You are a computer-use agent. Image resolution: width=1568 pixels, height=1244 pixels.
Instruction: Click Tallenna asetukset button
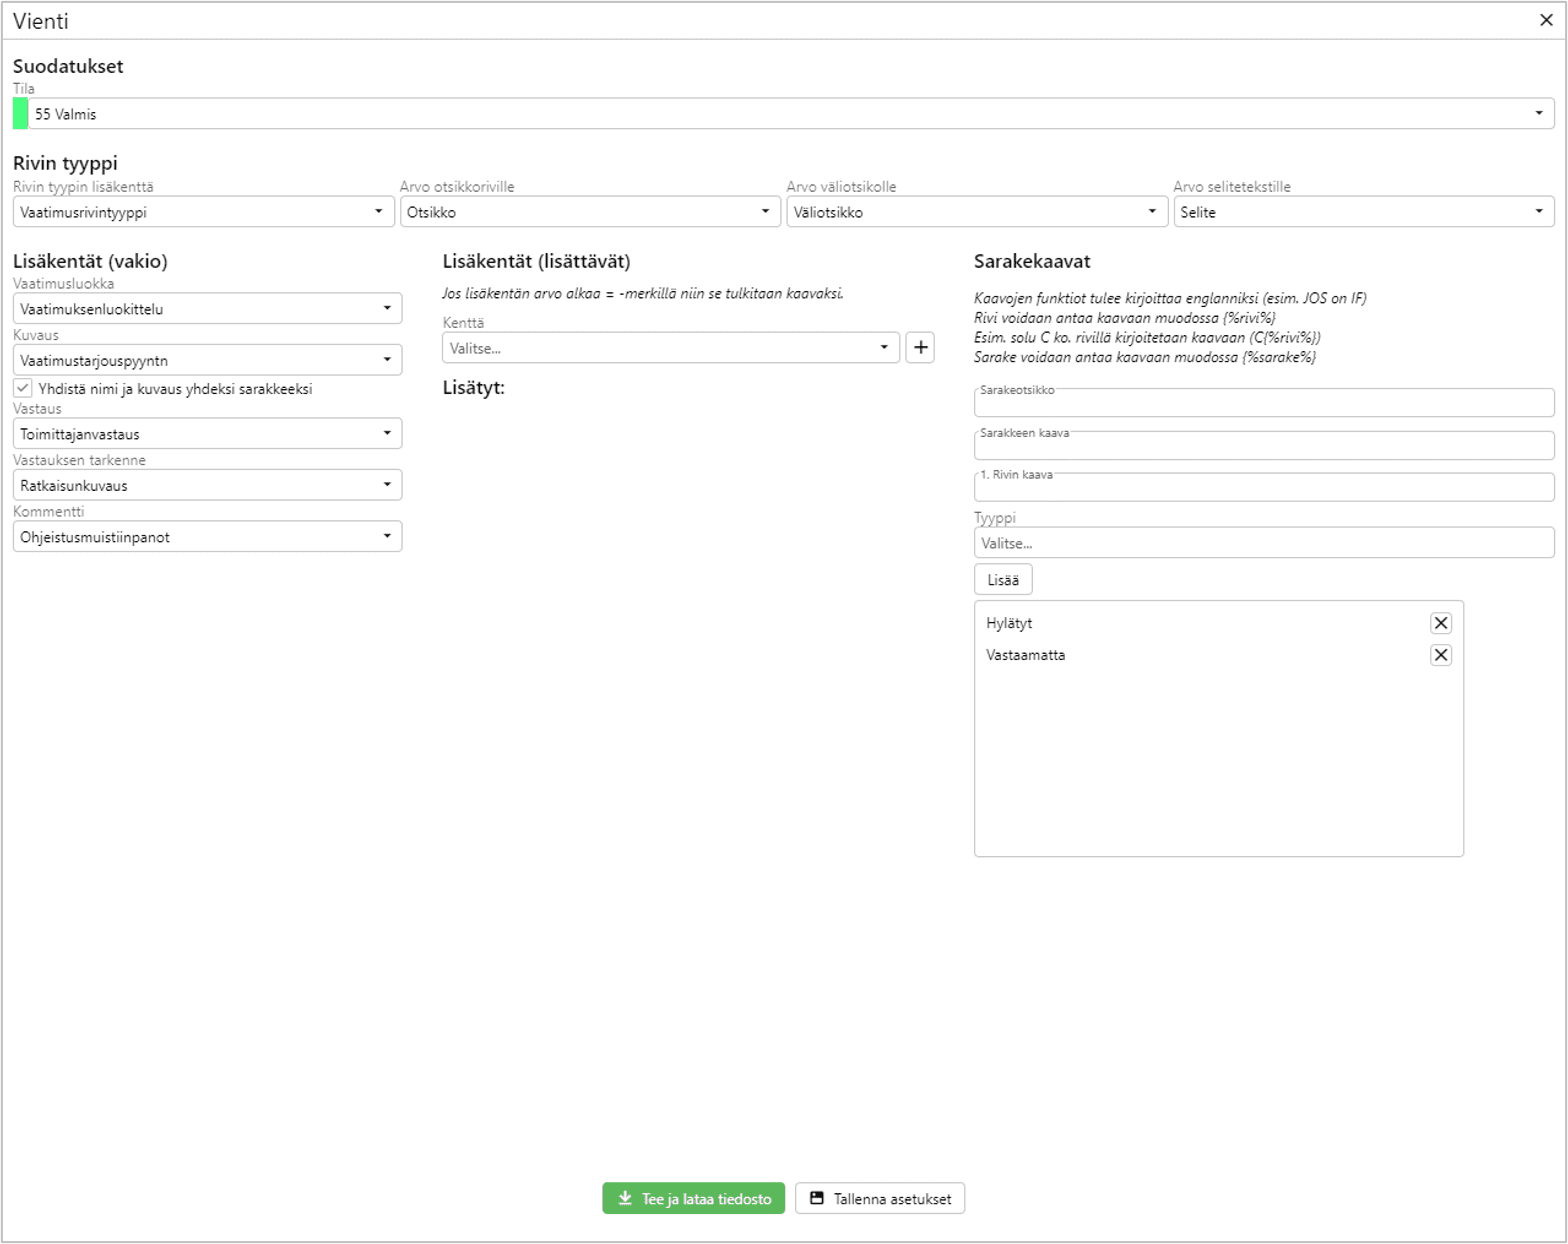point(880,1198)
